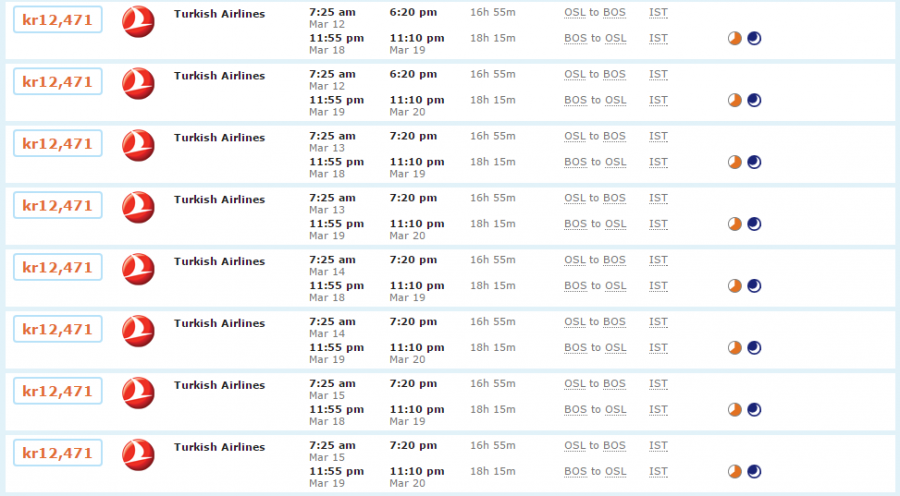The width and height of the screenshot is (900, 496).
Task: Click the 7:25 am departure on Mar 14–Mar 19 row
Action: pyautogui.click(x=332, y=322)
